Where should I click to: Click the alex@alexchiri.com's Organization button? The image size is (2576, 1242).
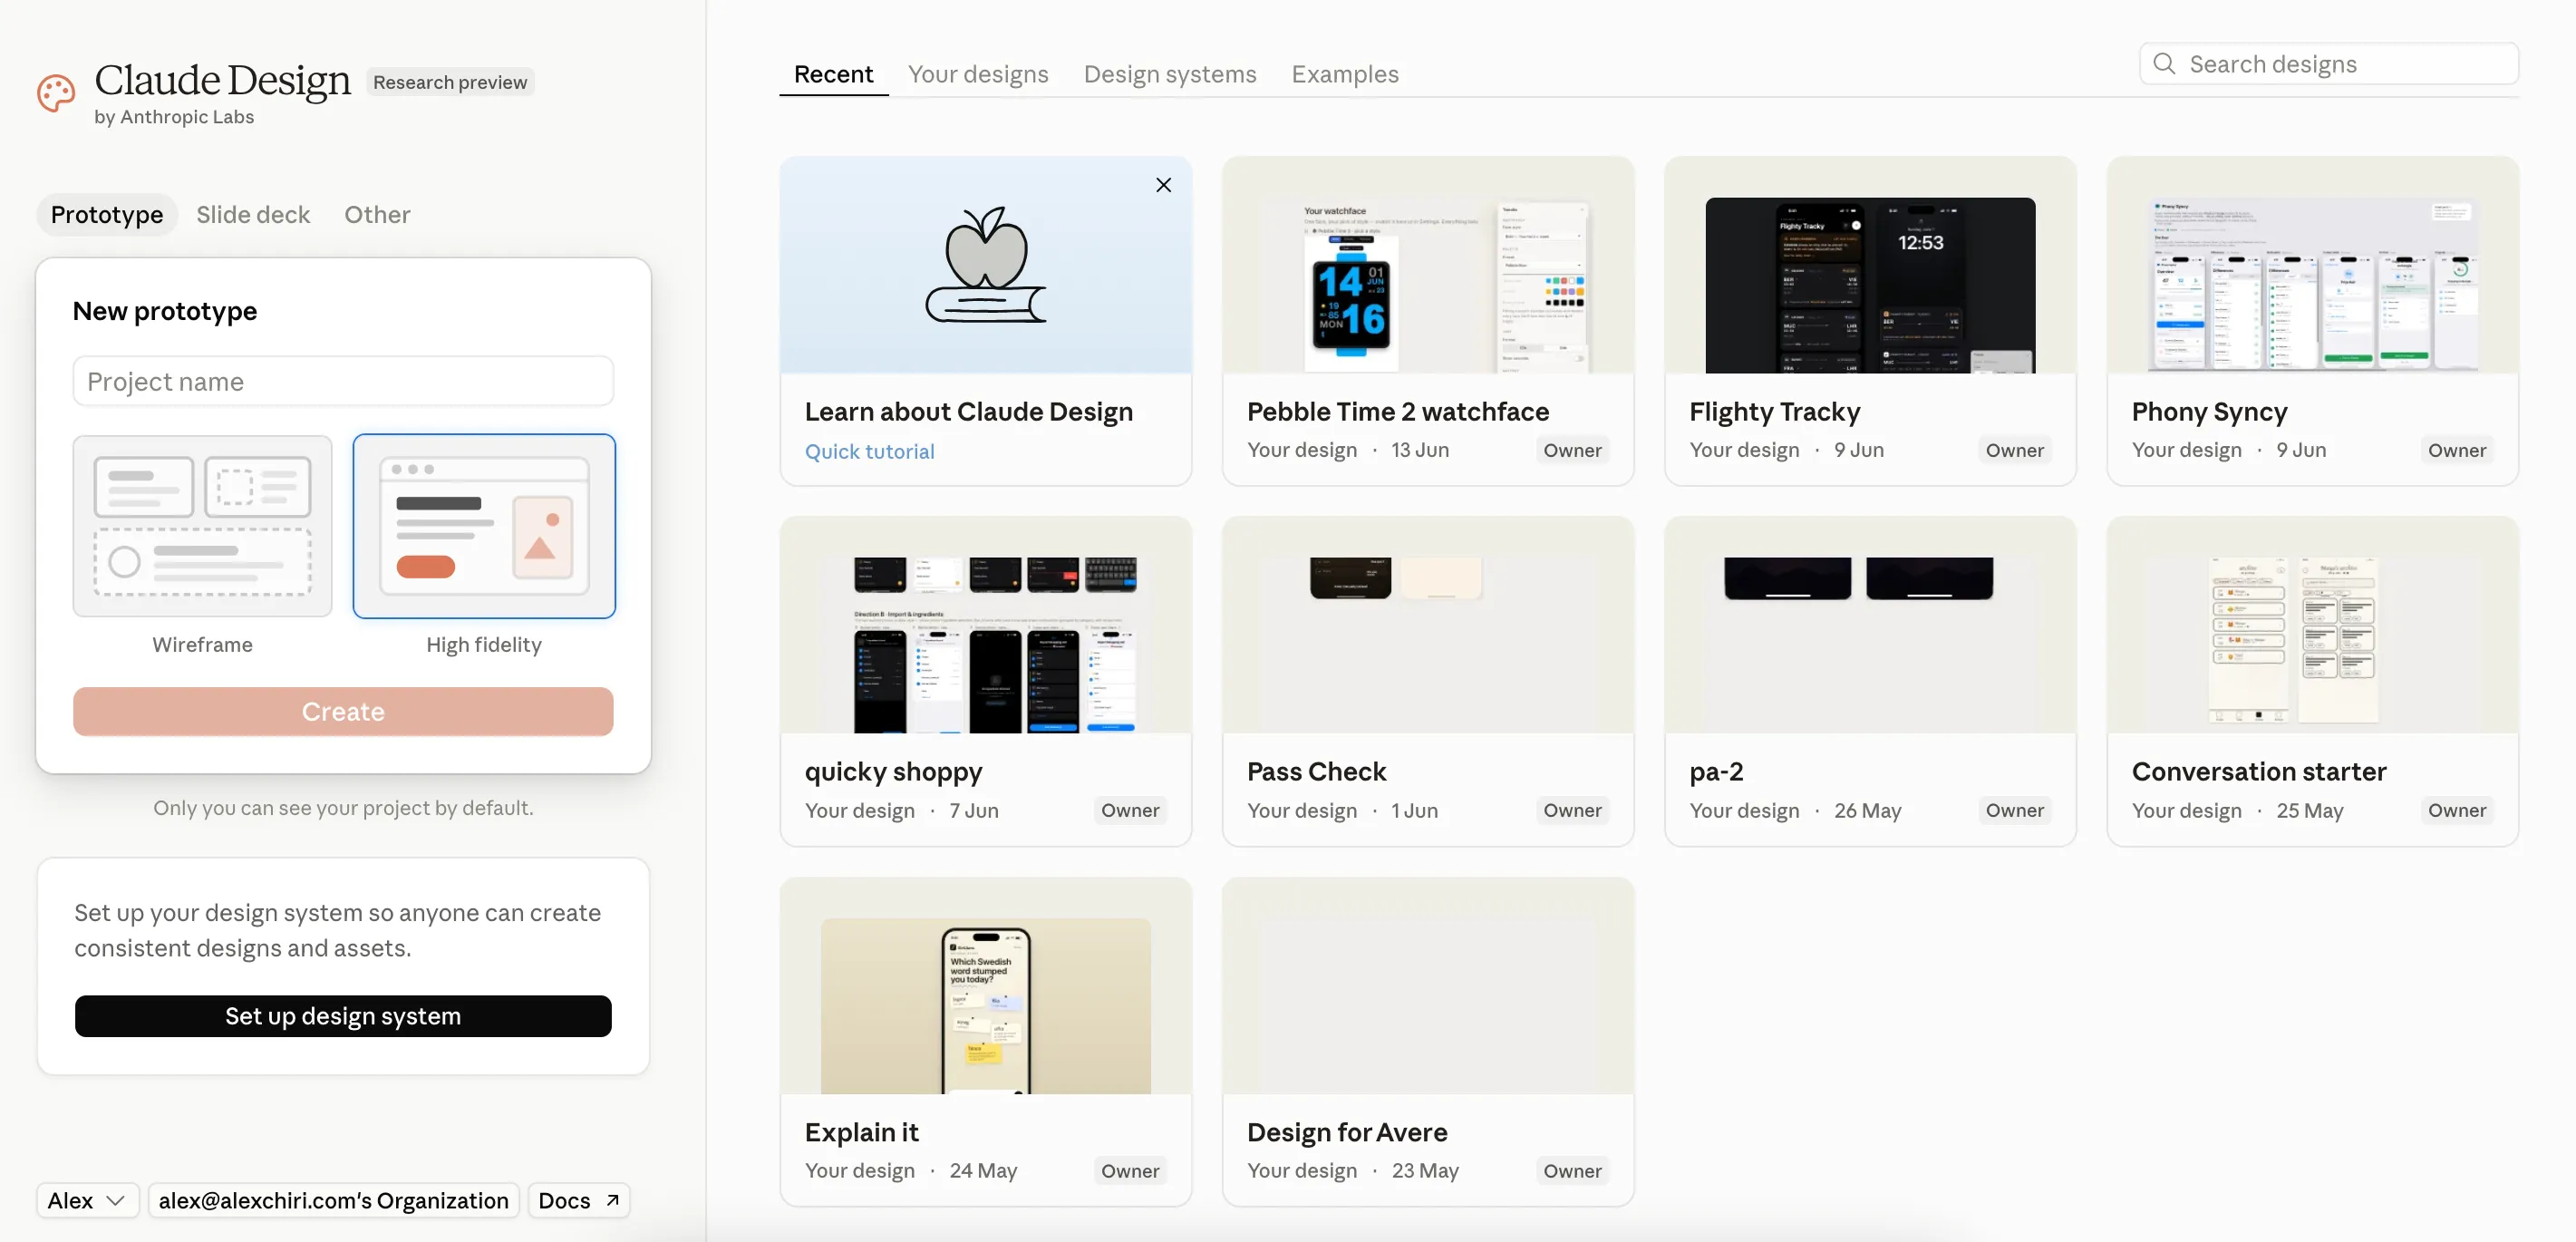[333, 1200]
